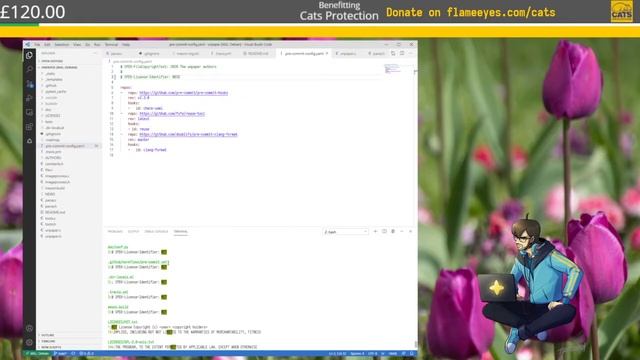Select .pre-commit-config.yaml in explorer tree
This screenshot has width=640, height=360.
pyautogui.click(x=69, y=146)
